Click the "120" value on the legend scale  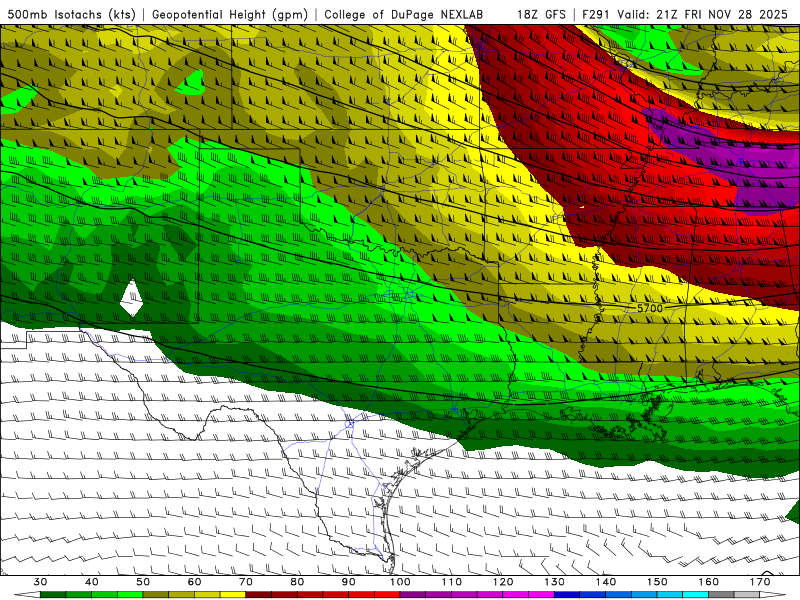click(503, 582)
